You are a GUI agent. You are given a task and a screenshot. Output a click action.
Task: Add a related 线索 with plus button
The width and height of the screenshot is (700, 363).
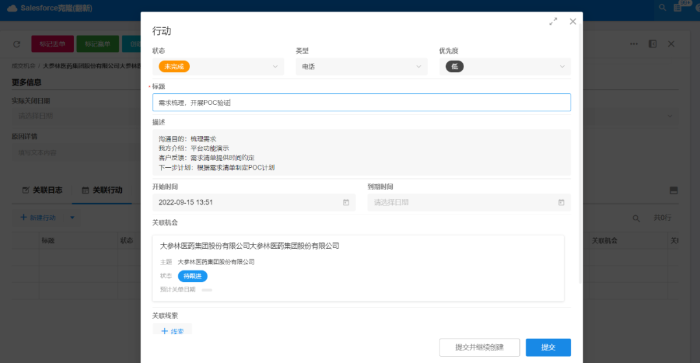pyautogui.click(x=172, y=331)
